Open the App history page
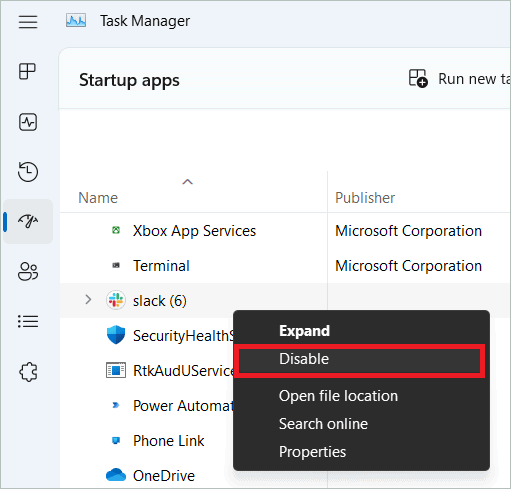Image resolution: width=511 pixels, height=489 pixels. click(28, 172)
